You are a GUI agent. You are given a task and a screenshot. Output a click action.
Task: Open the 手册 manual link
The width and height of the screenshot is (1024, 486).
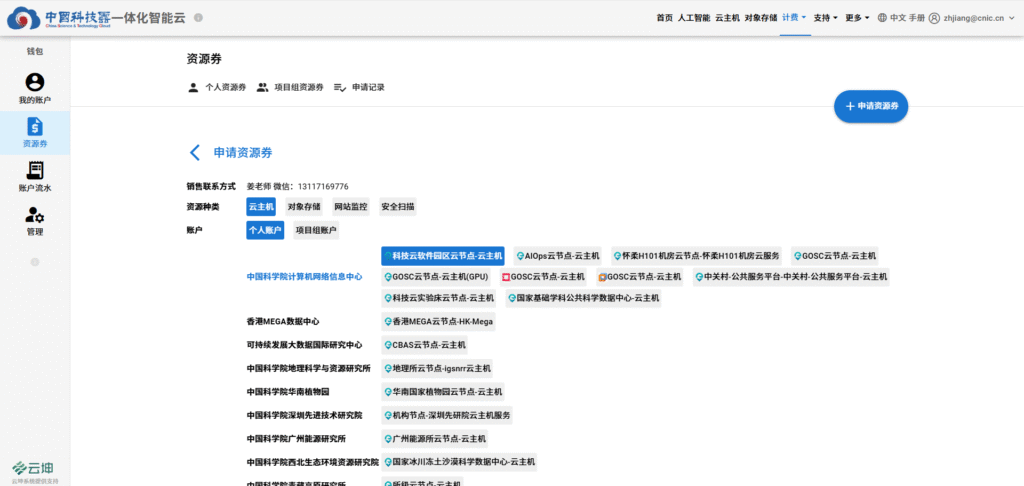click(x=917, y=18)
